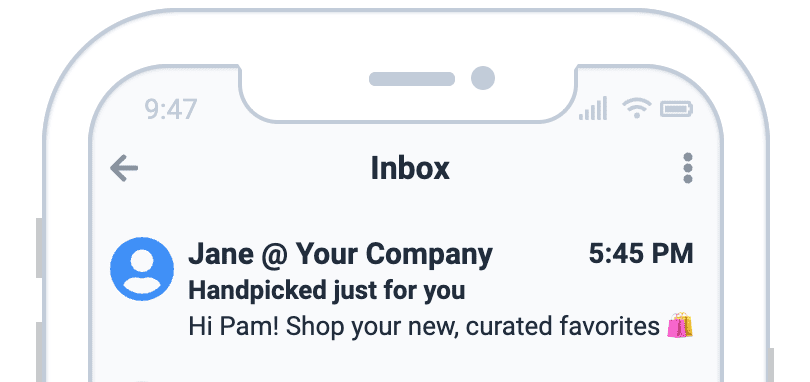The image size is (810, 382).
Task: Tap the battery status icon
Action: [x=677, y=110]
